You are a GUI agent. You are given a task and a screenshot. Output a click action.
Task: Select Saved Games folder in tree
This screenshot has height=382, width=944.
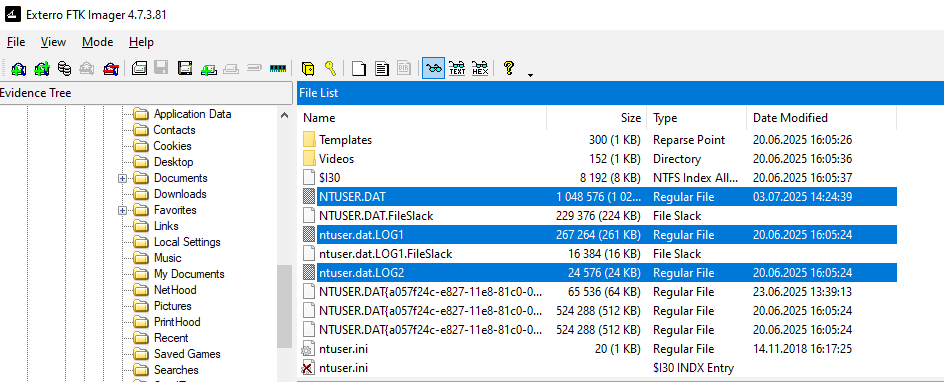187,354
